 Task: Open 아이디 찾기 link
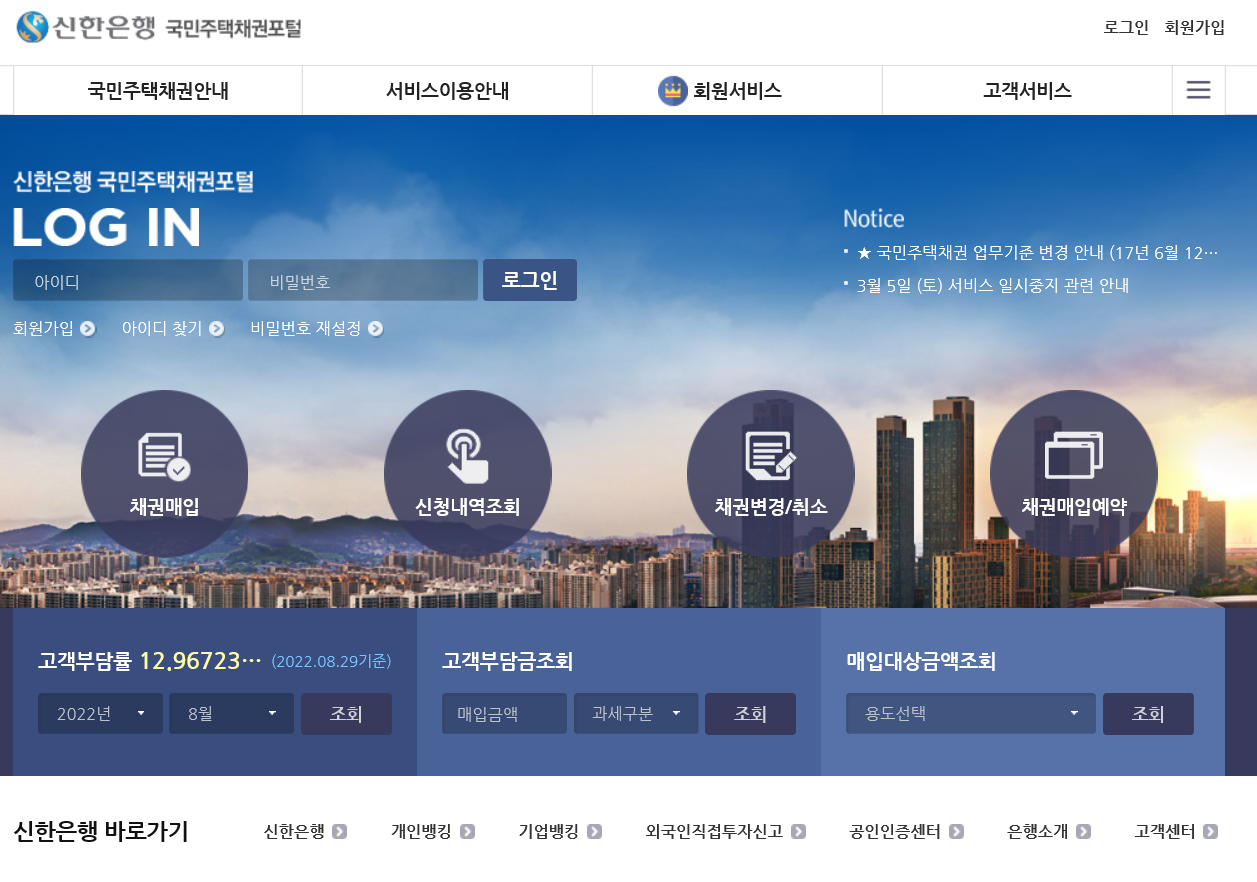162,329
